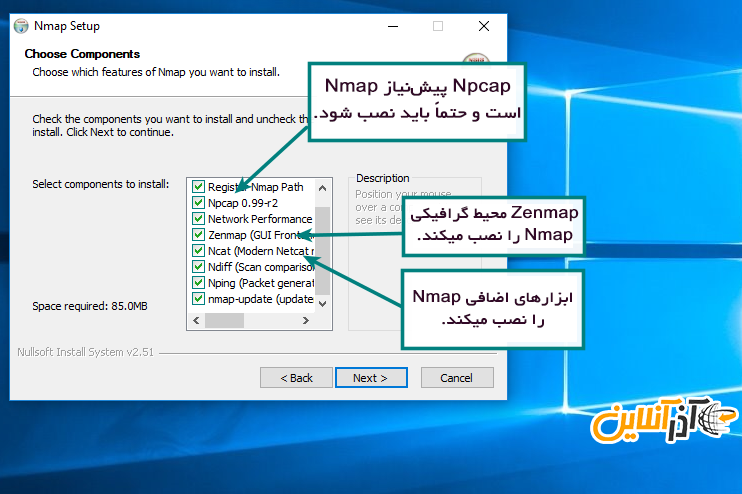Click the component list scroll-up arrow
The width and height of the screenshot is (742, 494).
point(323,188)
